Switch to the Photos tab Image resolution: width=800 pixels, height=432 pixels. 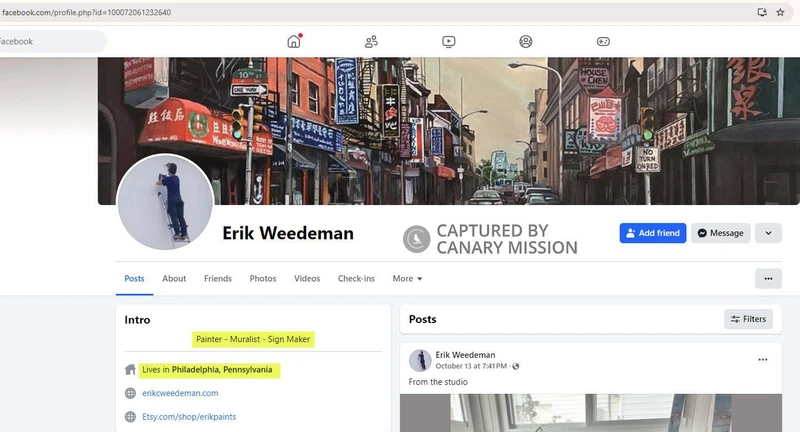[x=263, y=278]
